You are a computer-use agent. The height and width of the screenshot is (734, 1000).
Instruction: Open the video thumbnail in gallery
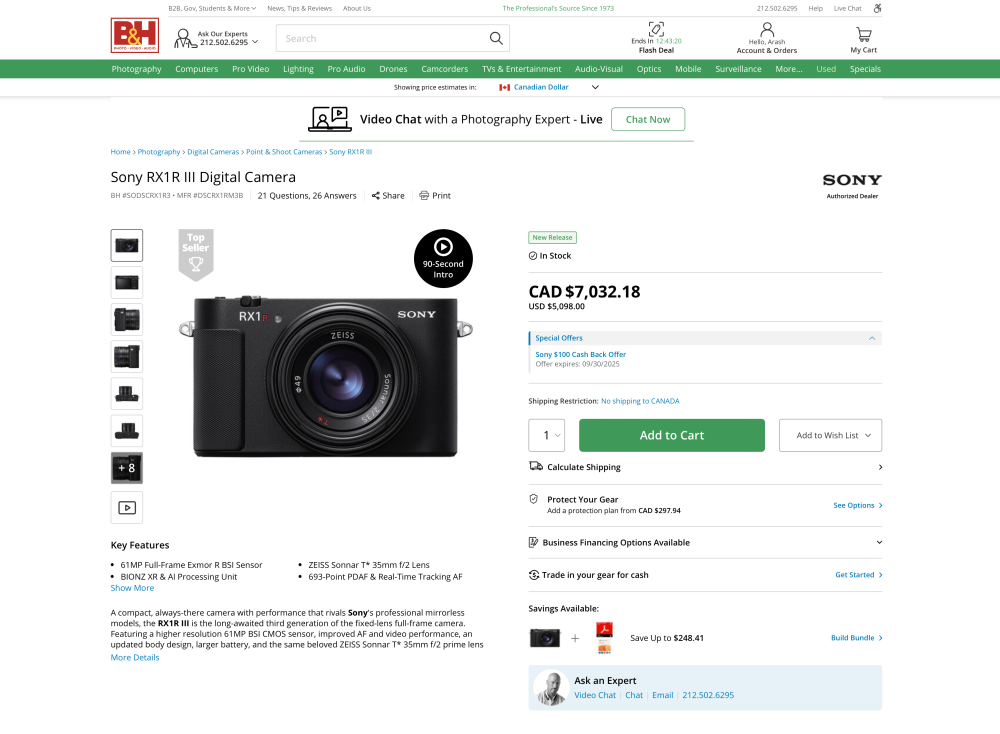pyautogui.click(x=127, y=507)
